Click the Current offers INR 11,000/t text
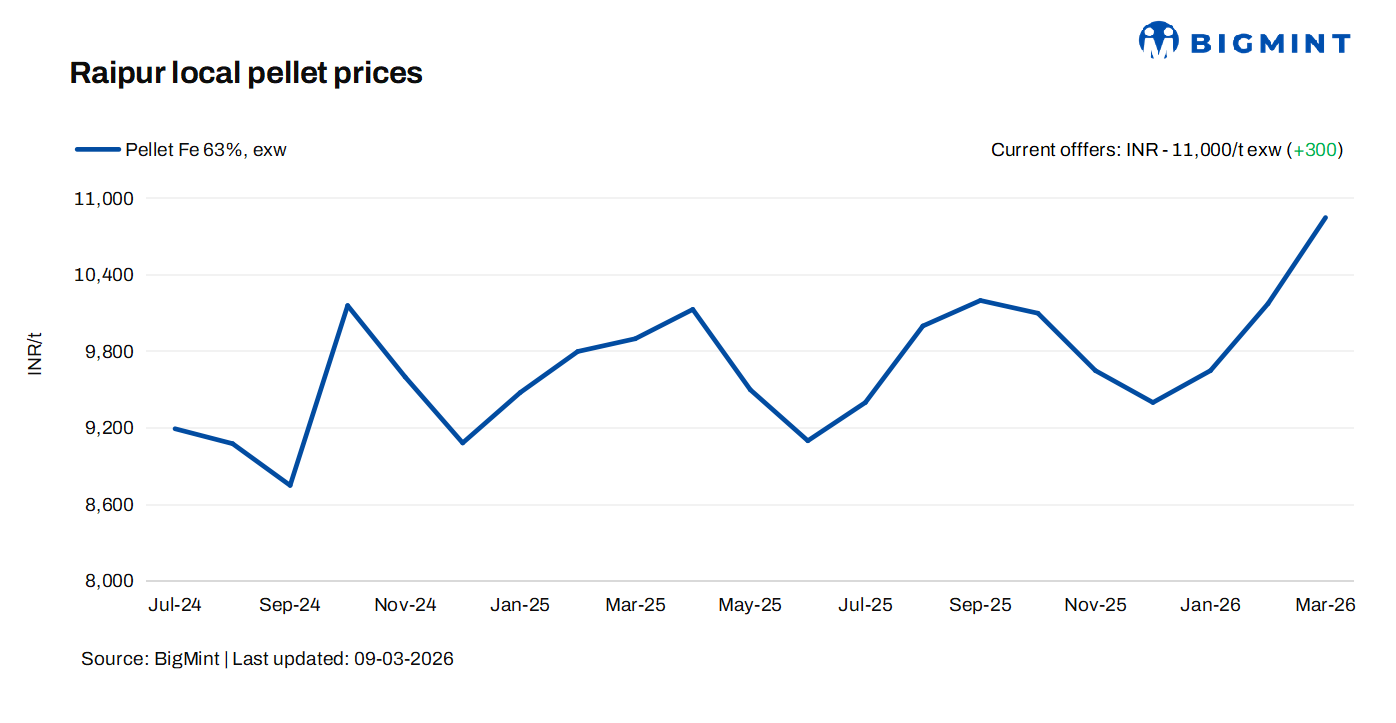The height and width of the screenshot is (723, 1396). coord(1135,150)
